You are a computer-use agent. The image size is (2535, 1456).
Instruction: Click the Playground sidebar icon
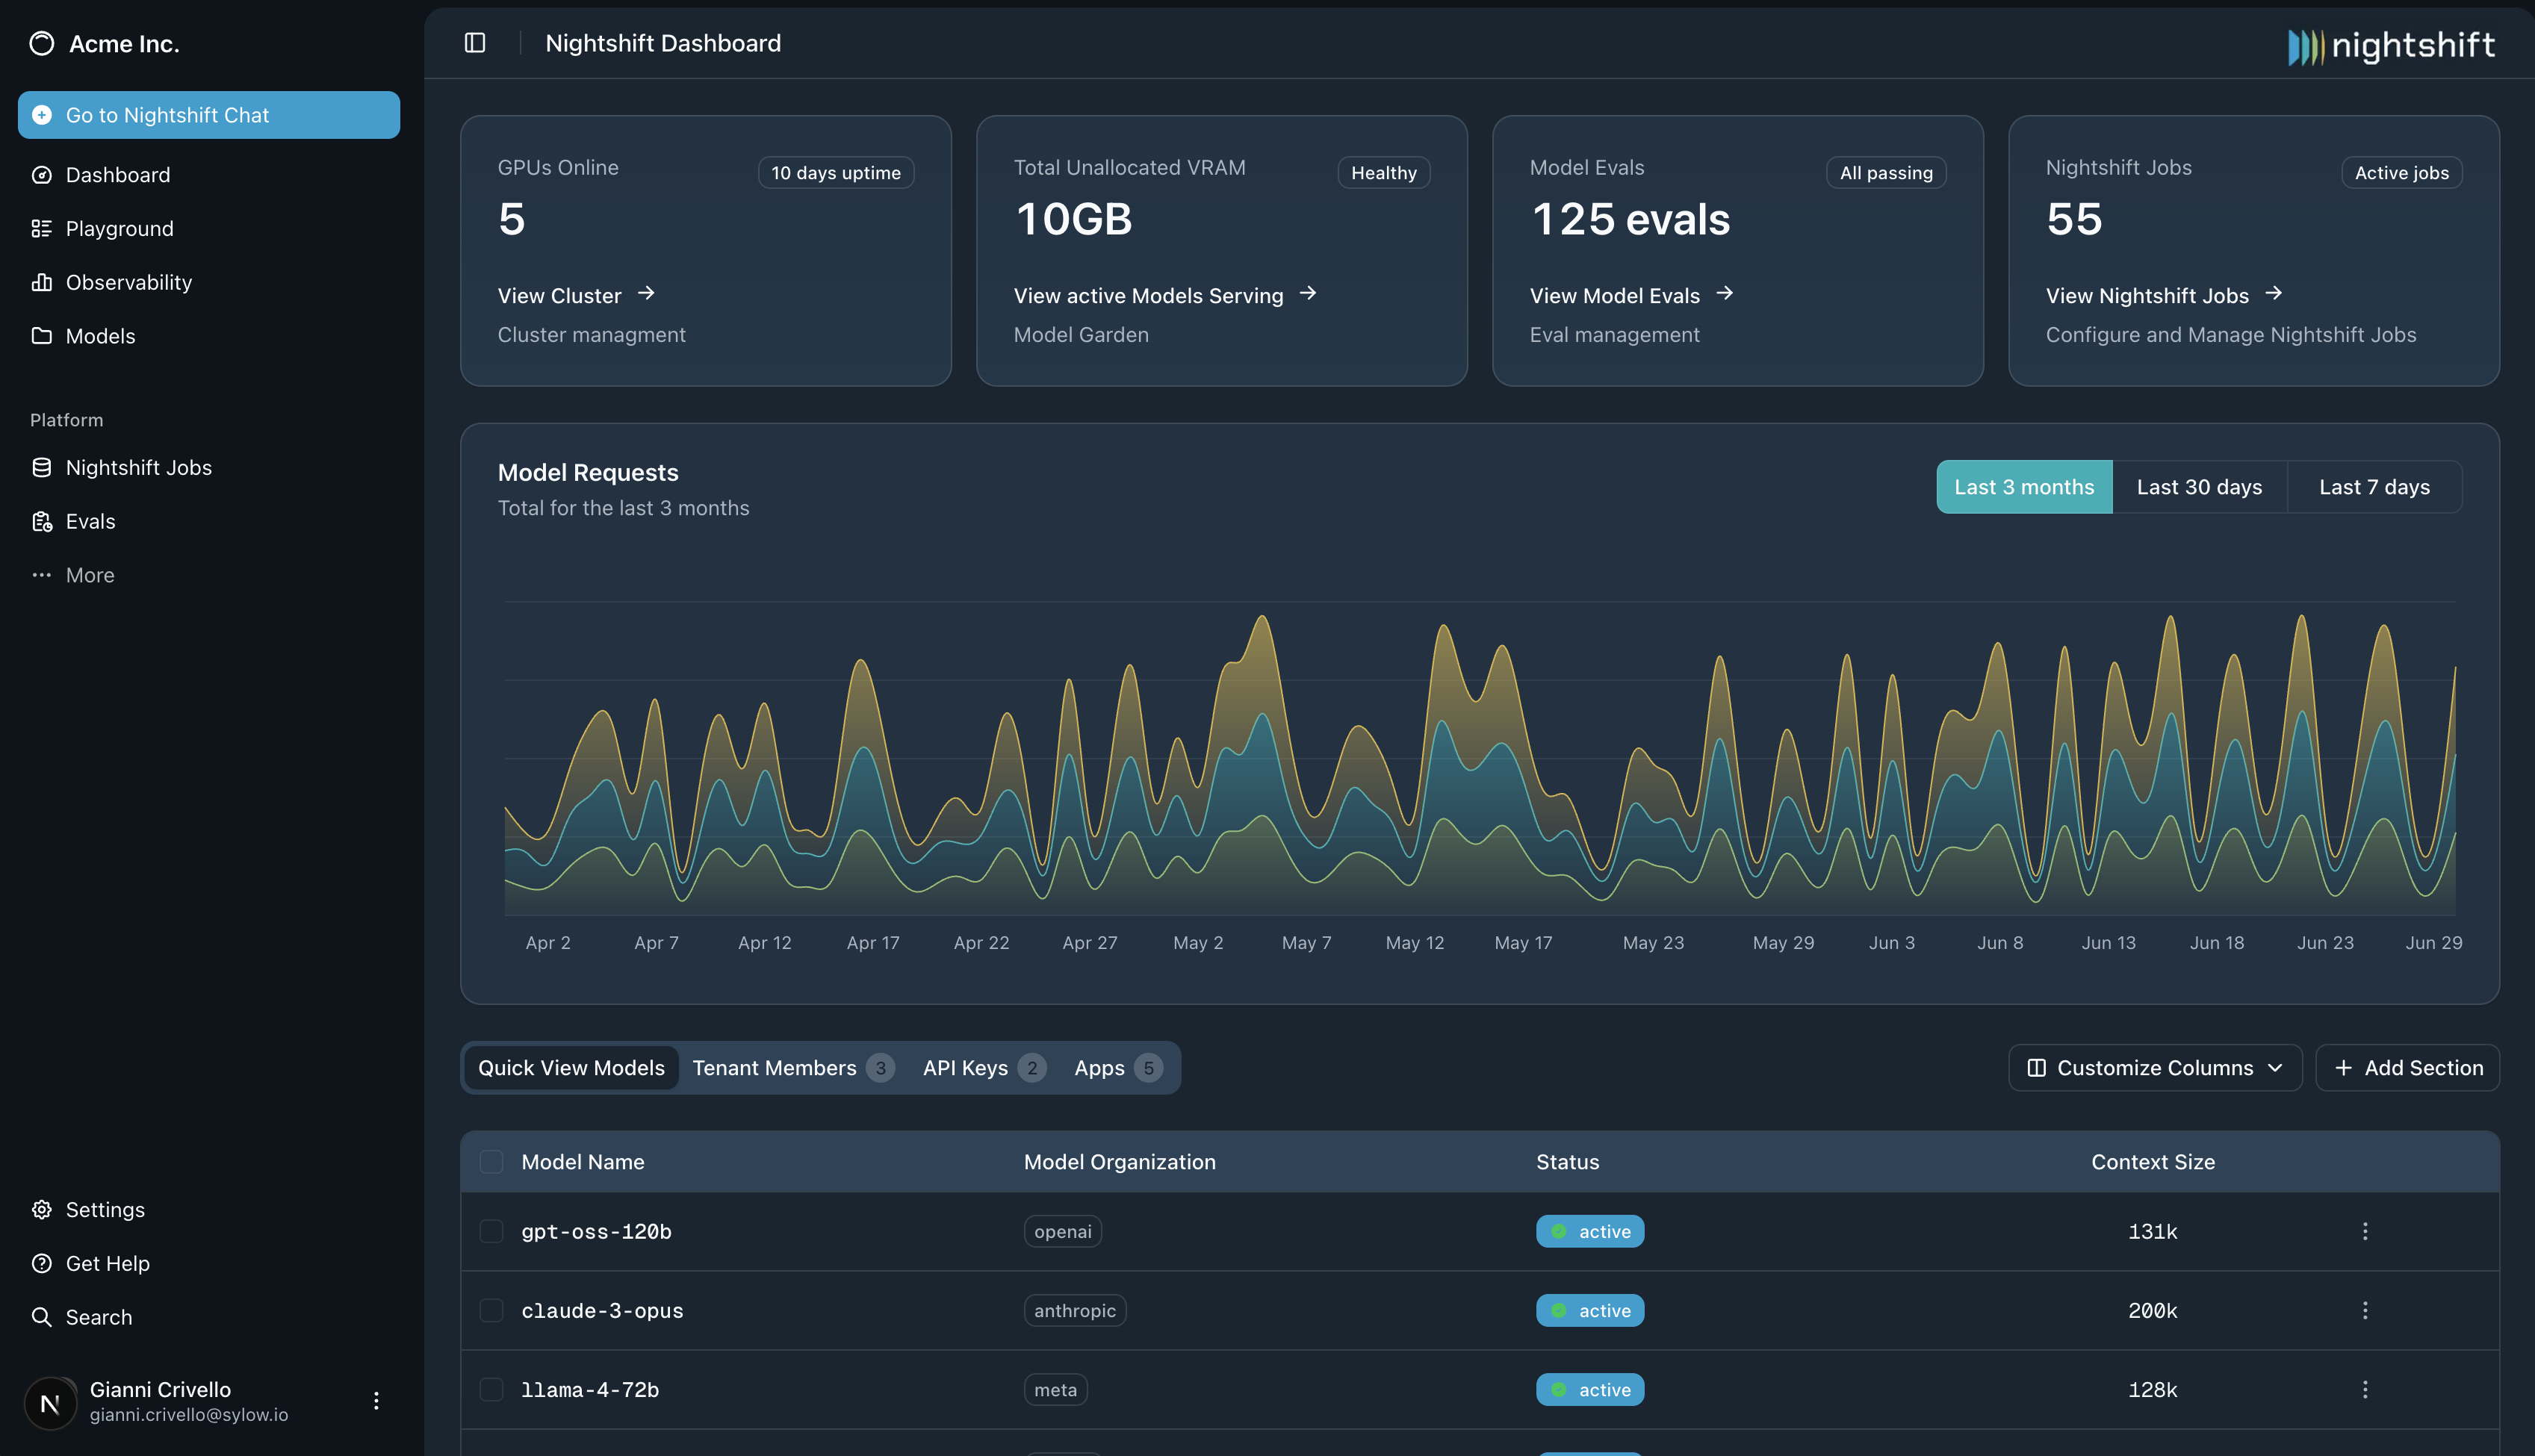41,229
